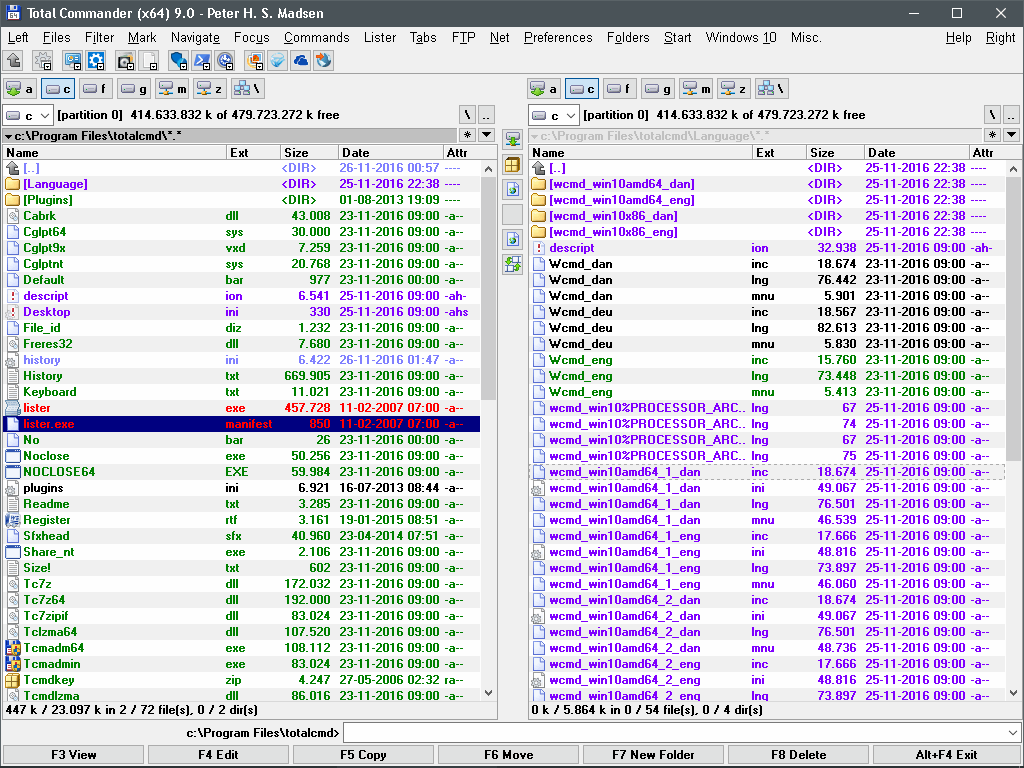The image size is (1024, 768).
Task: Open left panel favorites asterisk button
Action: (468, 135)
